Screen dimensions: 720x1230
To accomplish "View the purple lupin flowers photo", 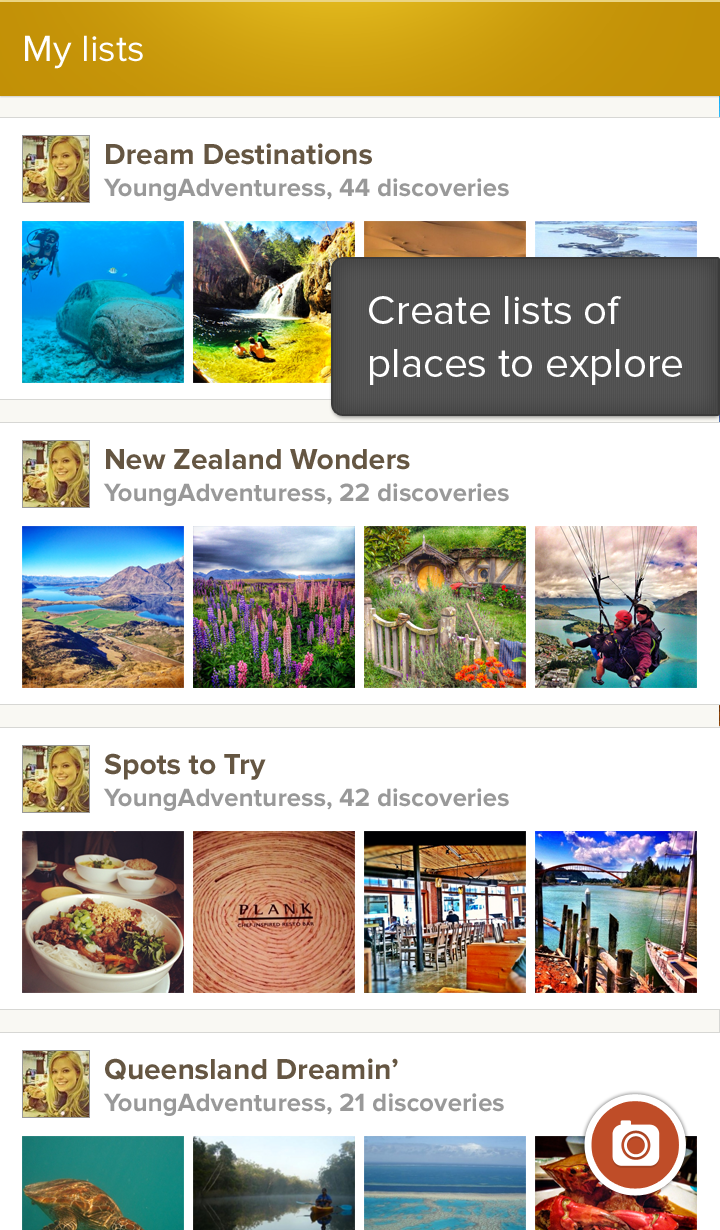I will pos(274,607).
